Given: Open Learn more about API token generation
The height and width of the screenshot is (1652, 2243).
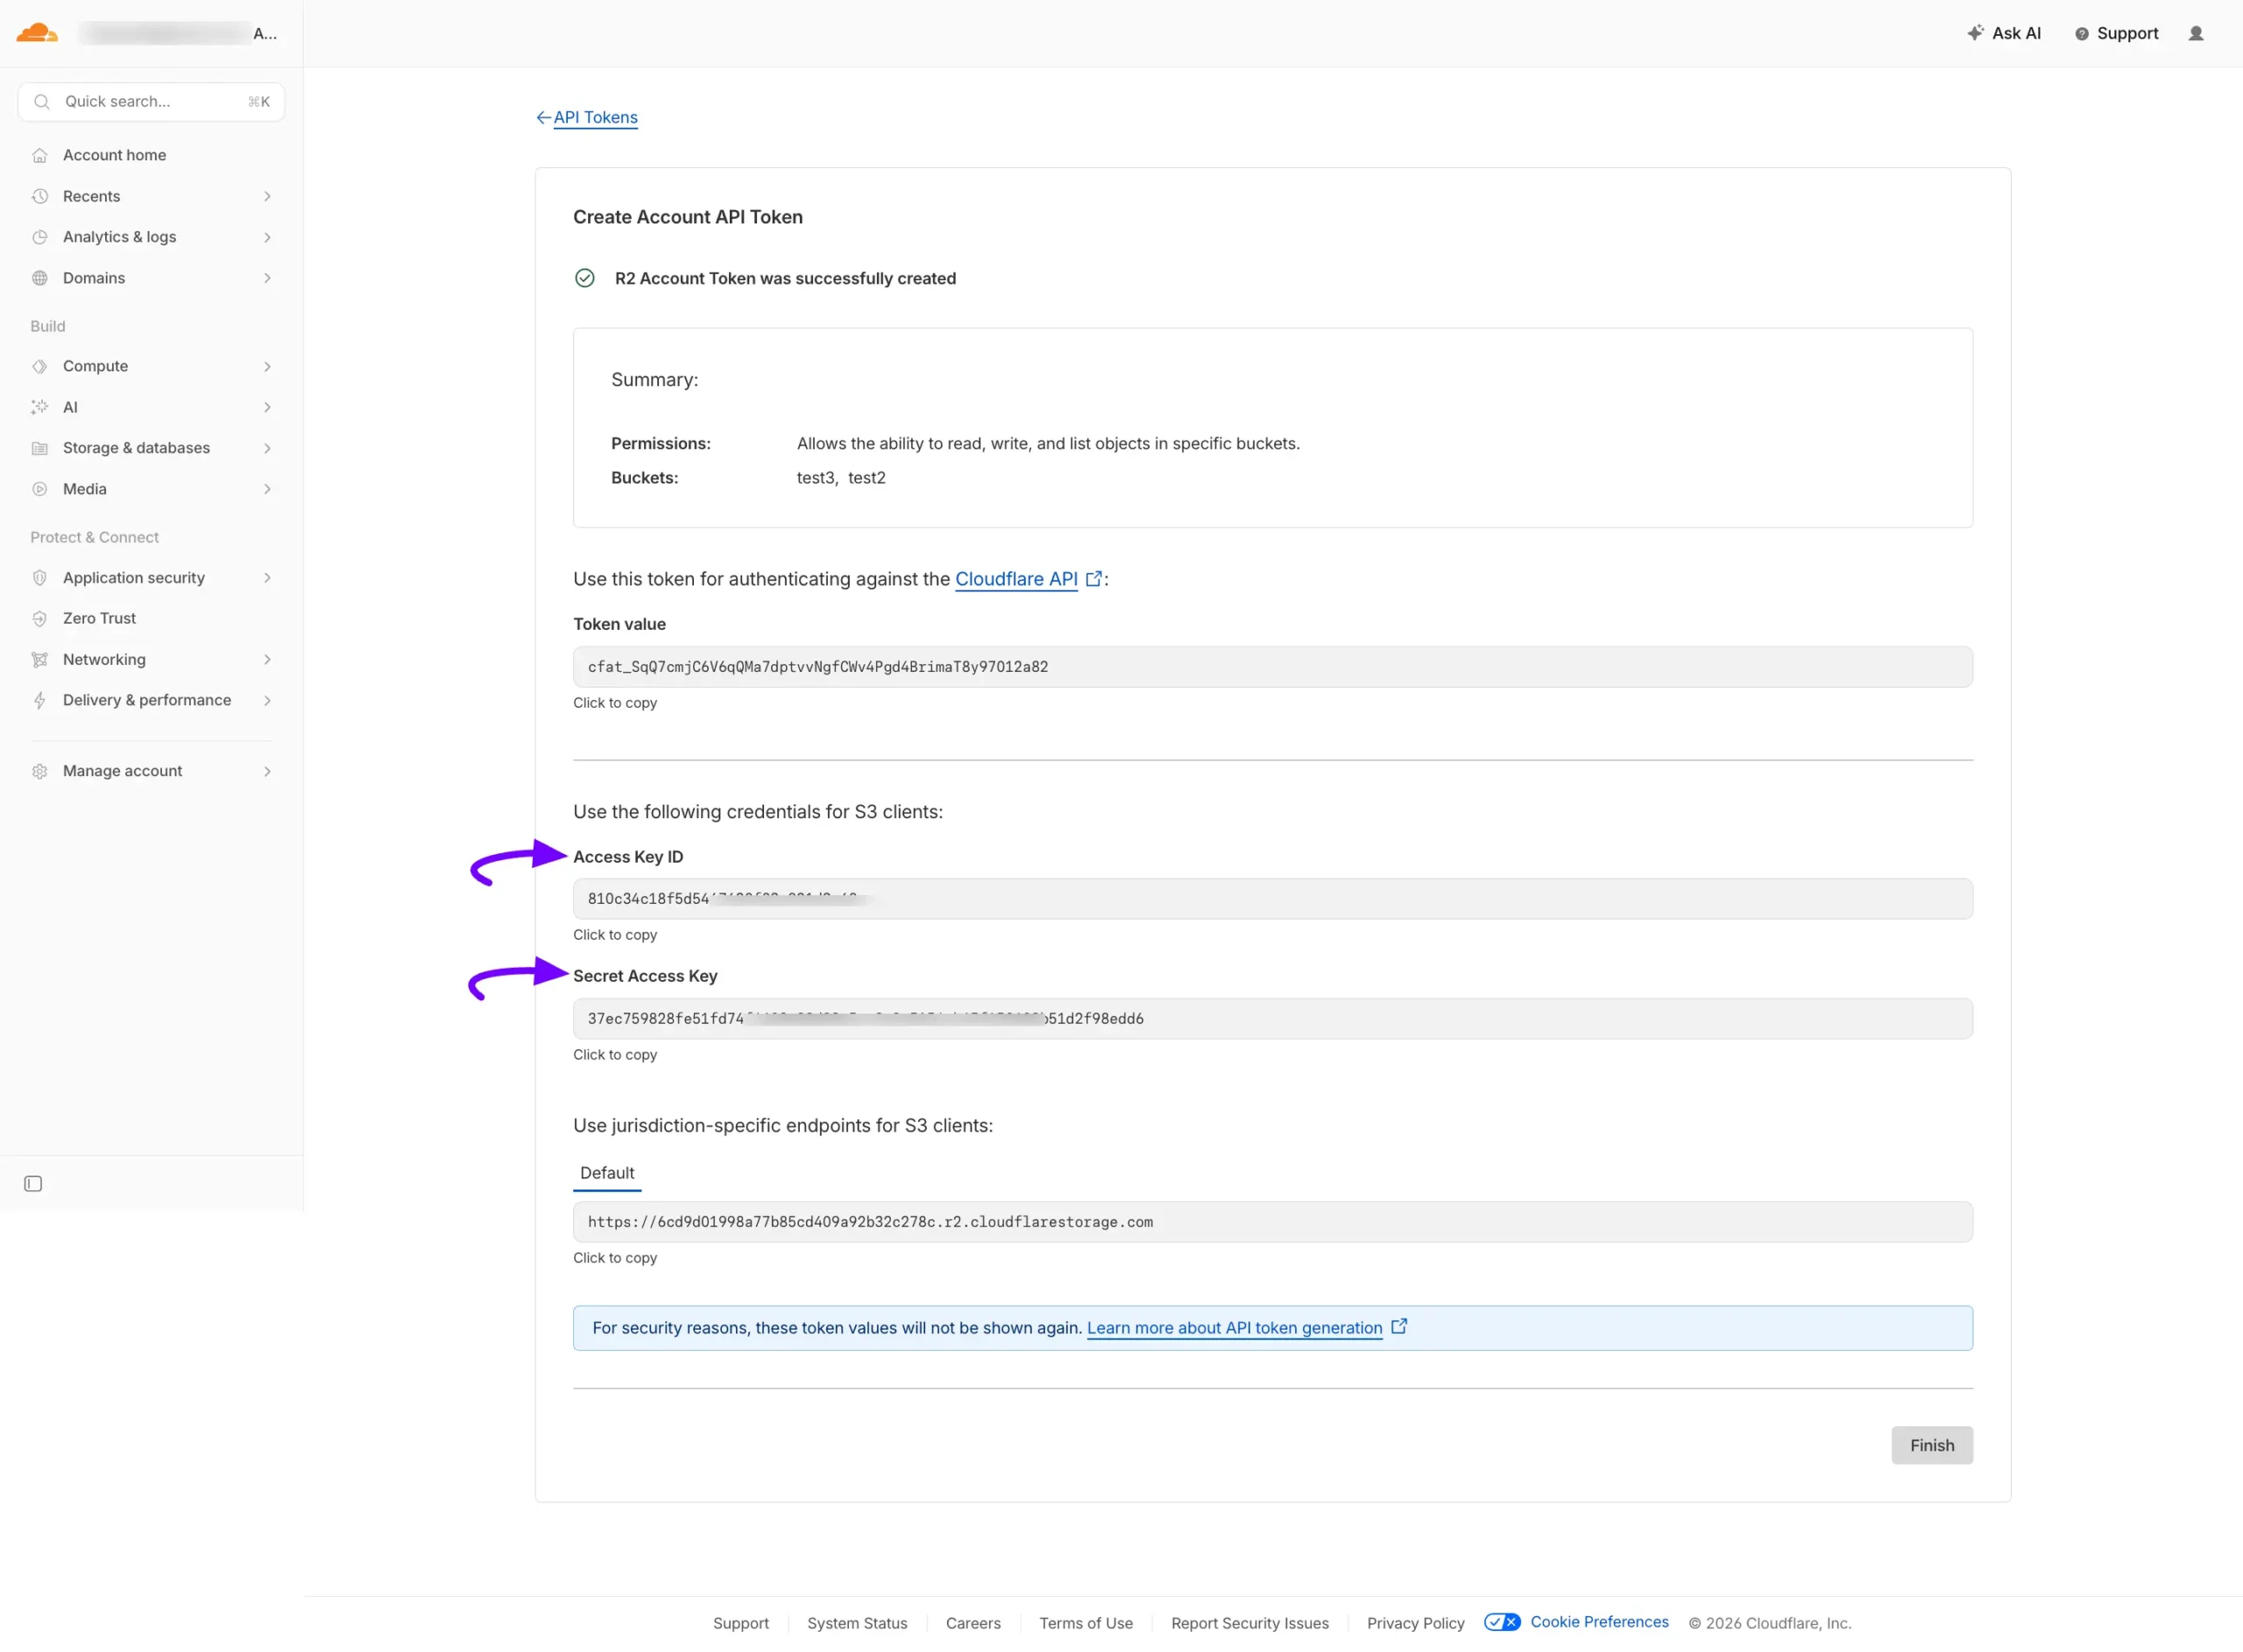Looking at the screenshot, I should pyautogui.click(x=1234, y=1328).
